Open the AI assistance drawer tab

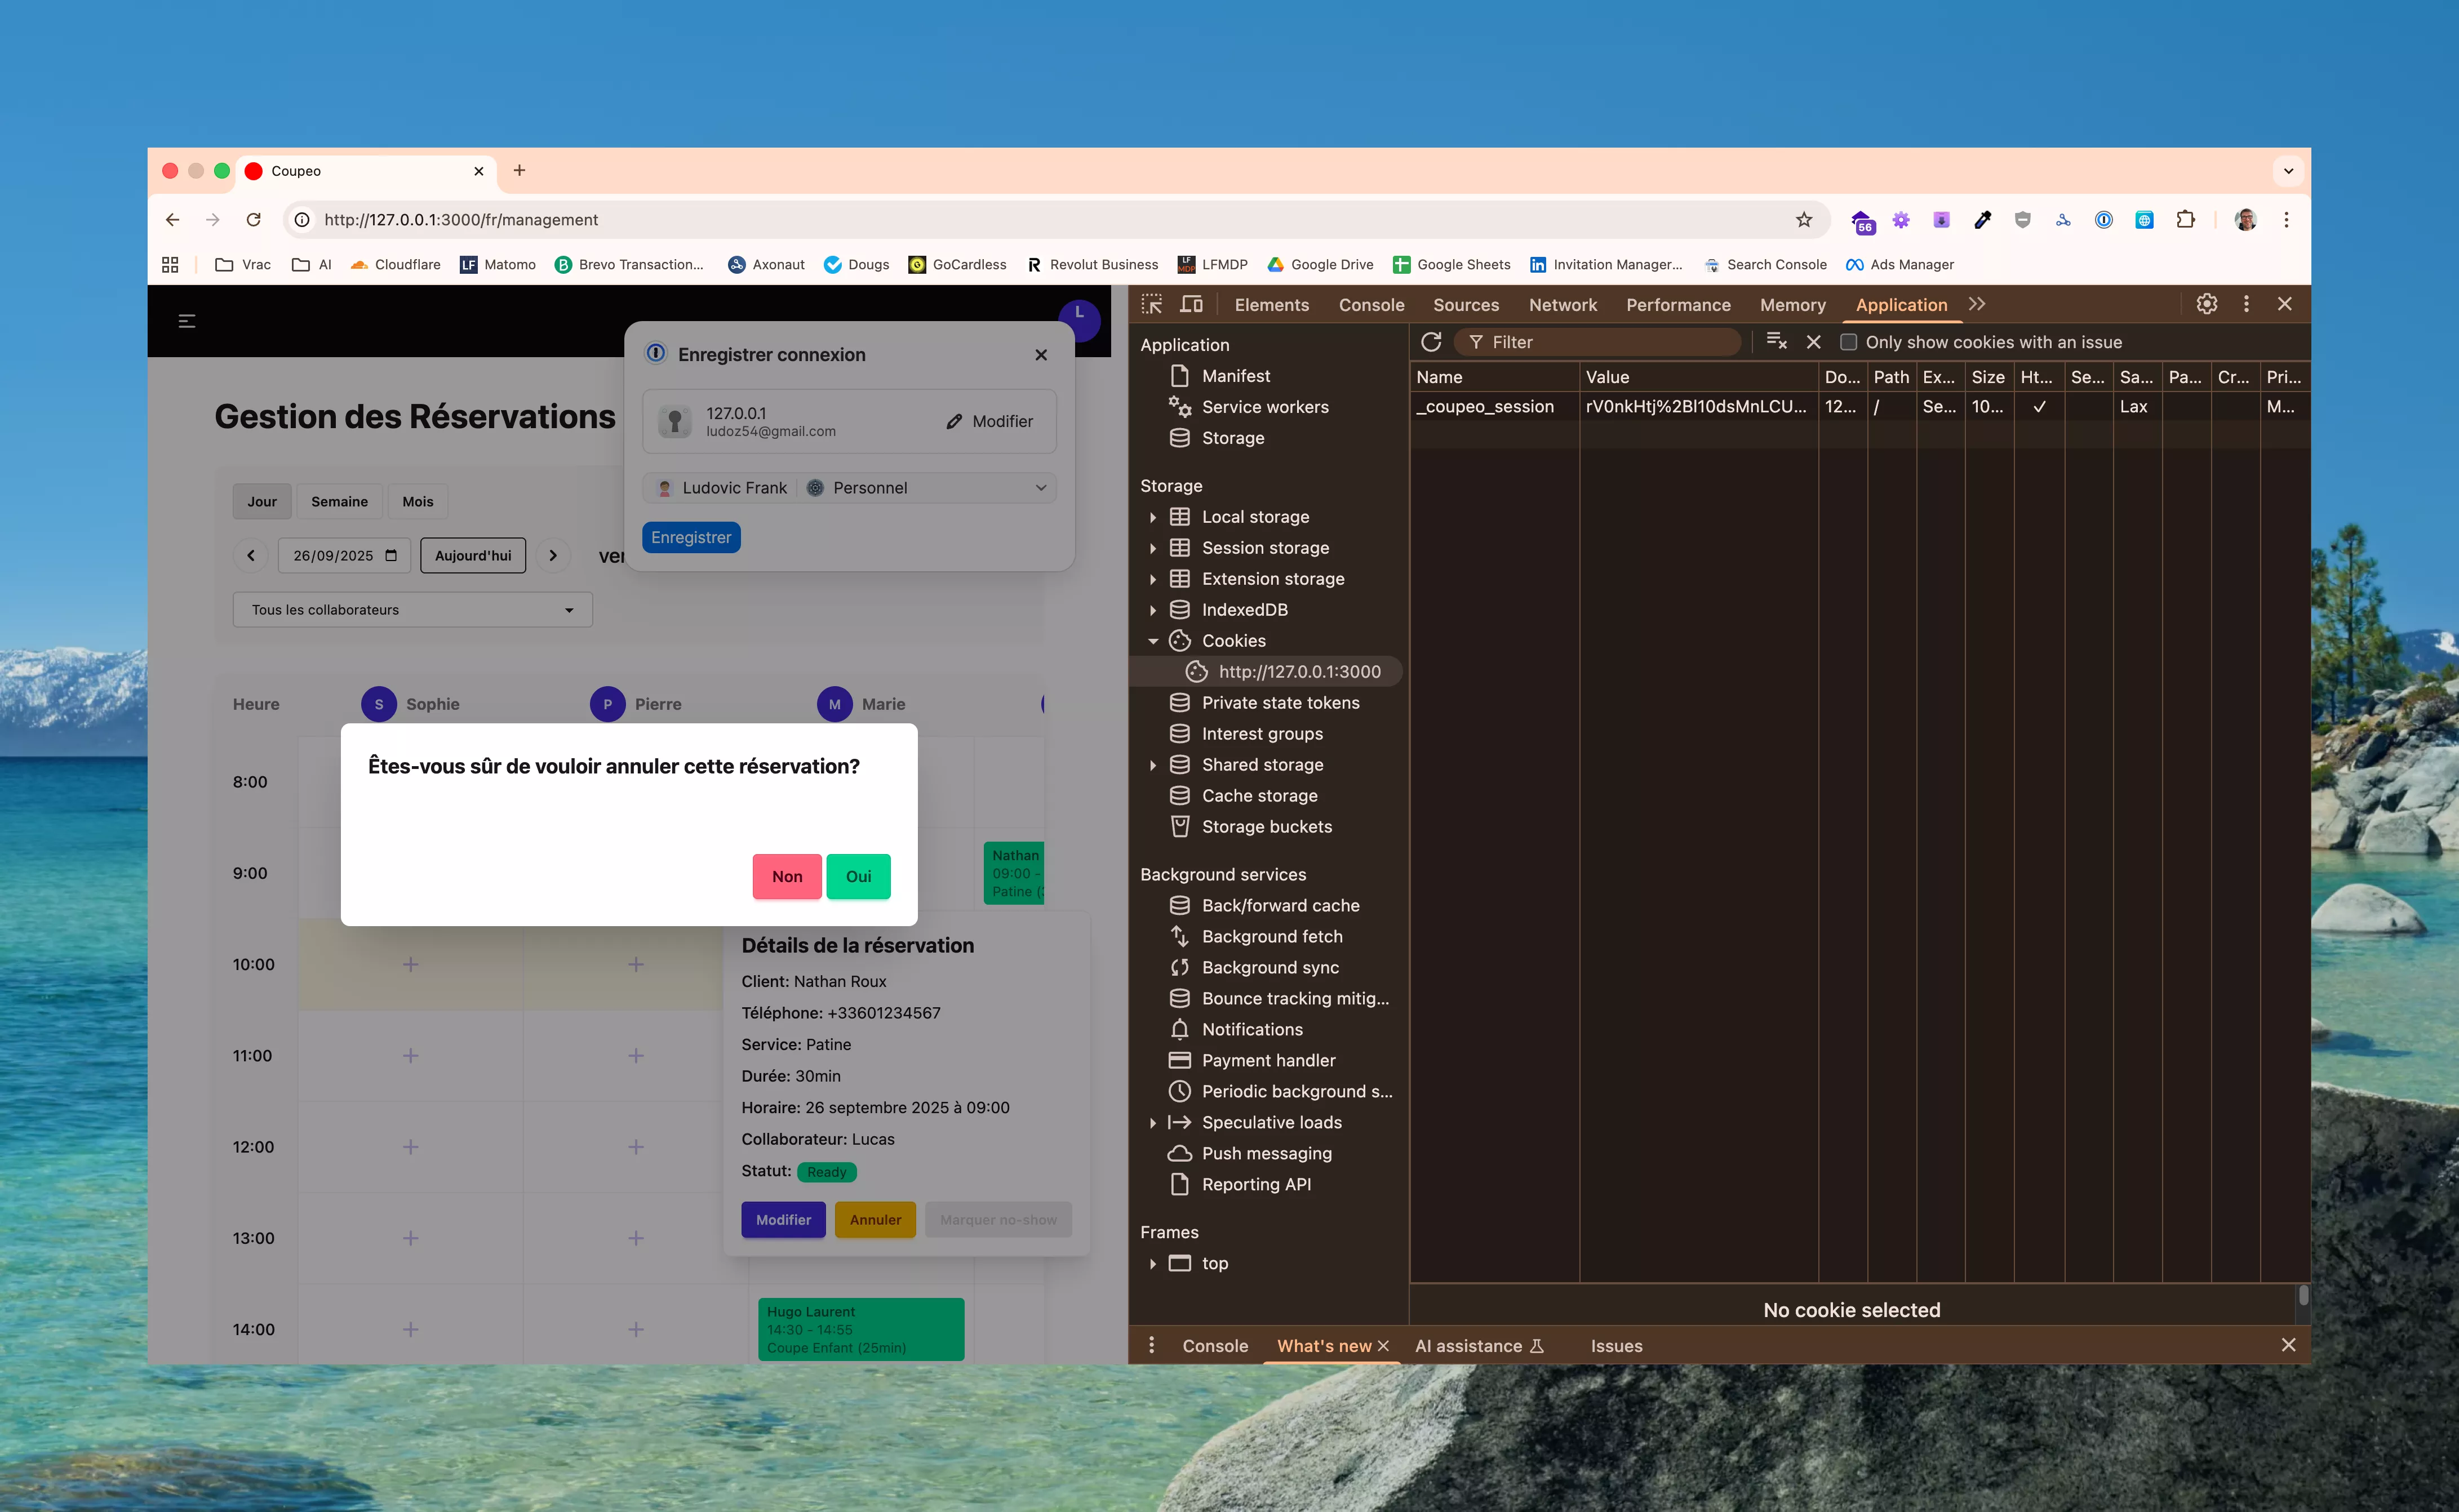click(x=1479, y=1346)
